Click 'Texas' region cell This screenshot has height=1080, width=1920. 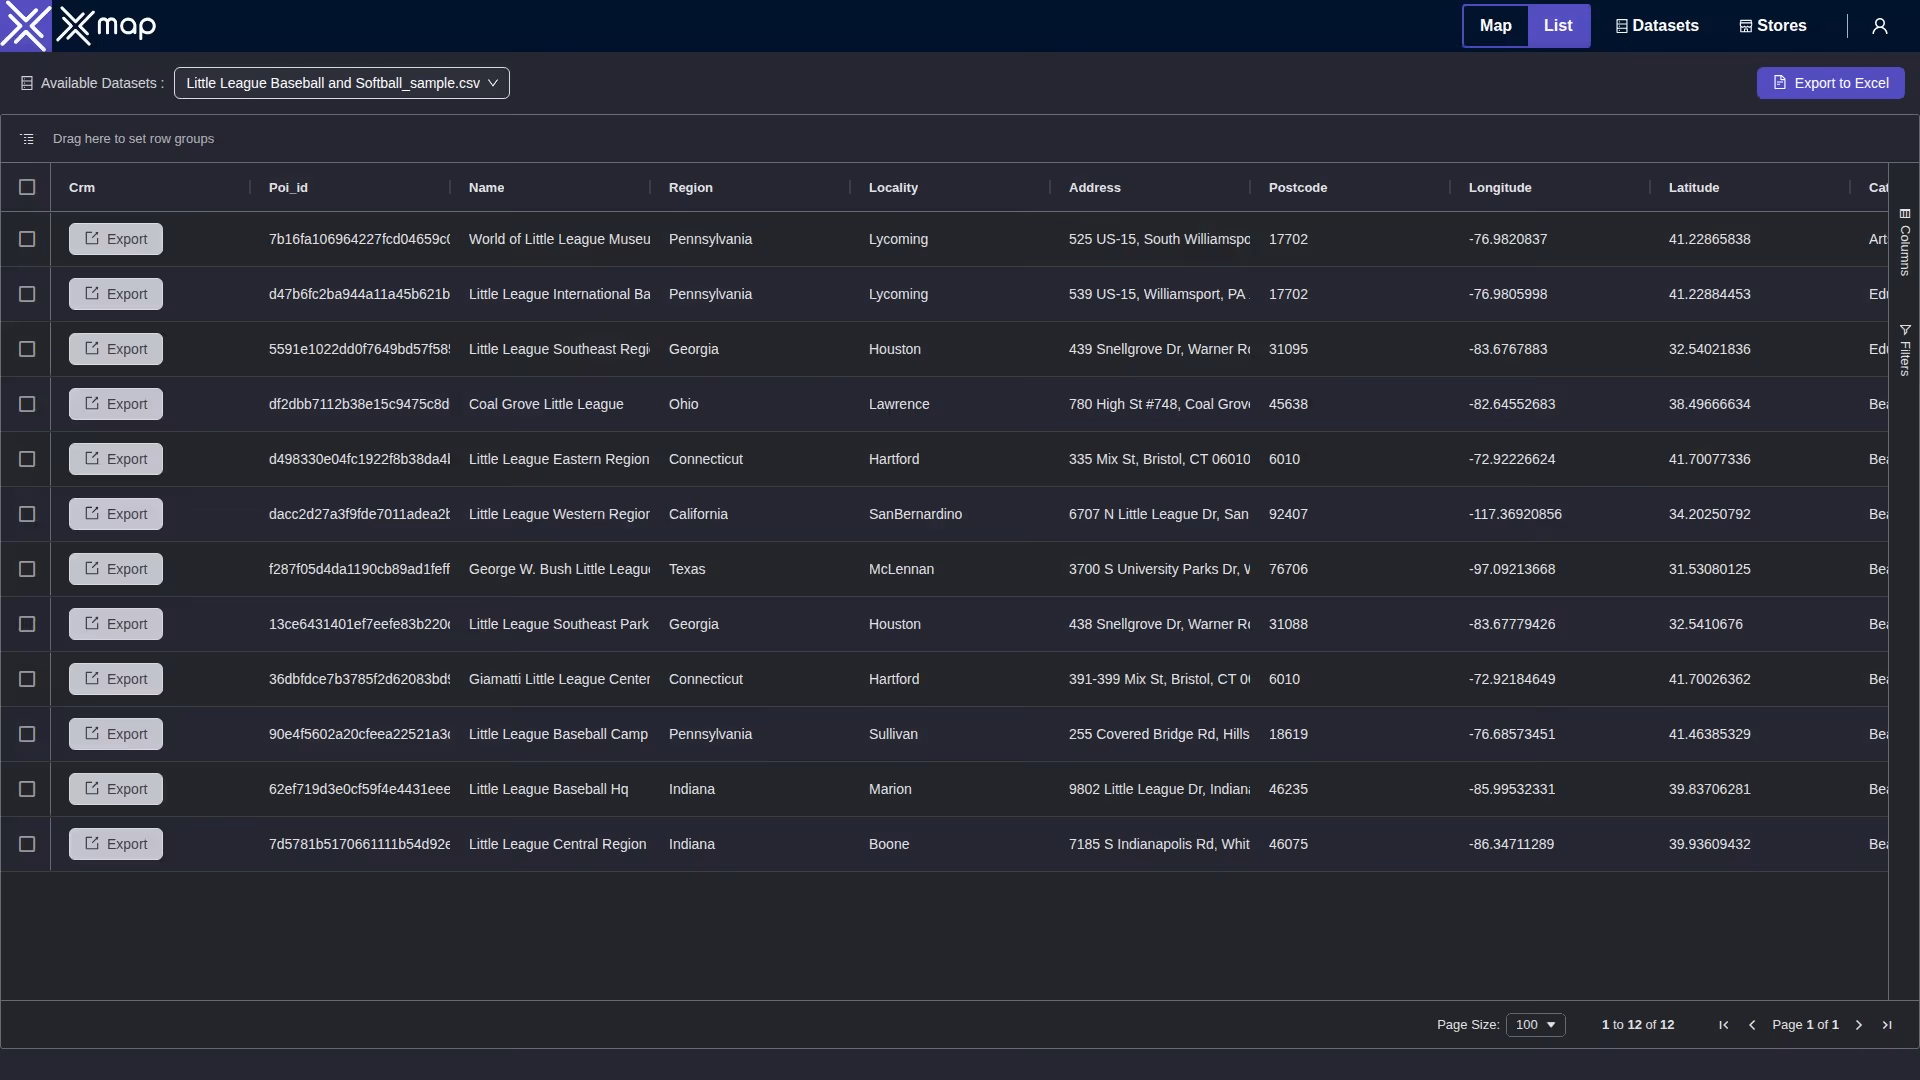750,569
